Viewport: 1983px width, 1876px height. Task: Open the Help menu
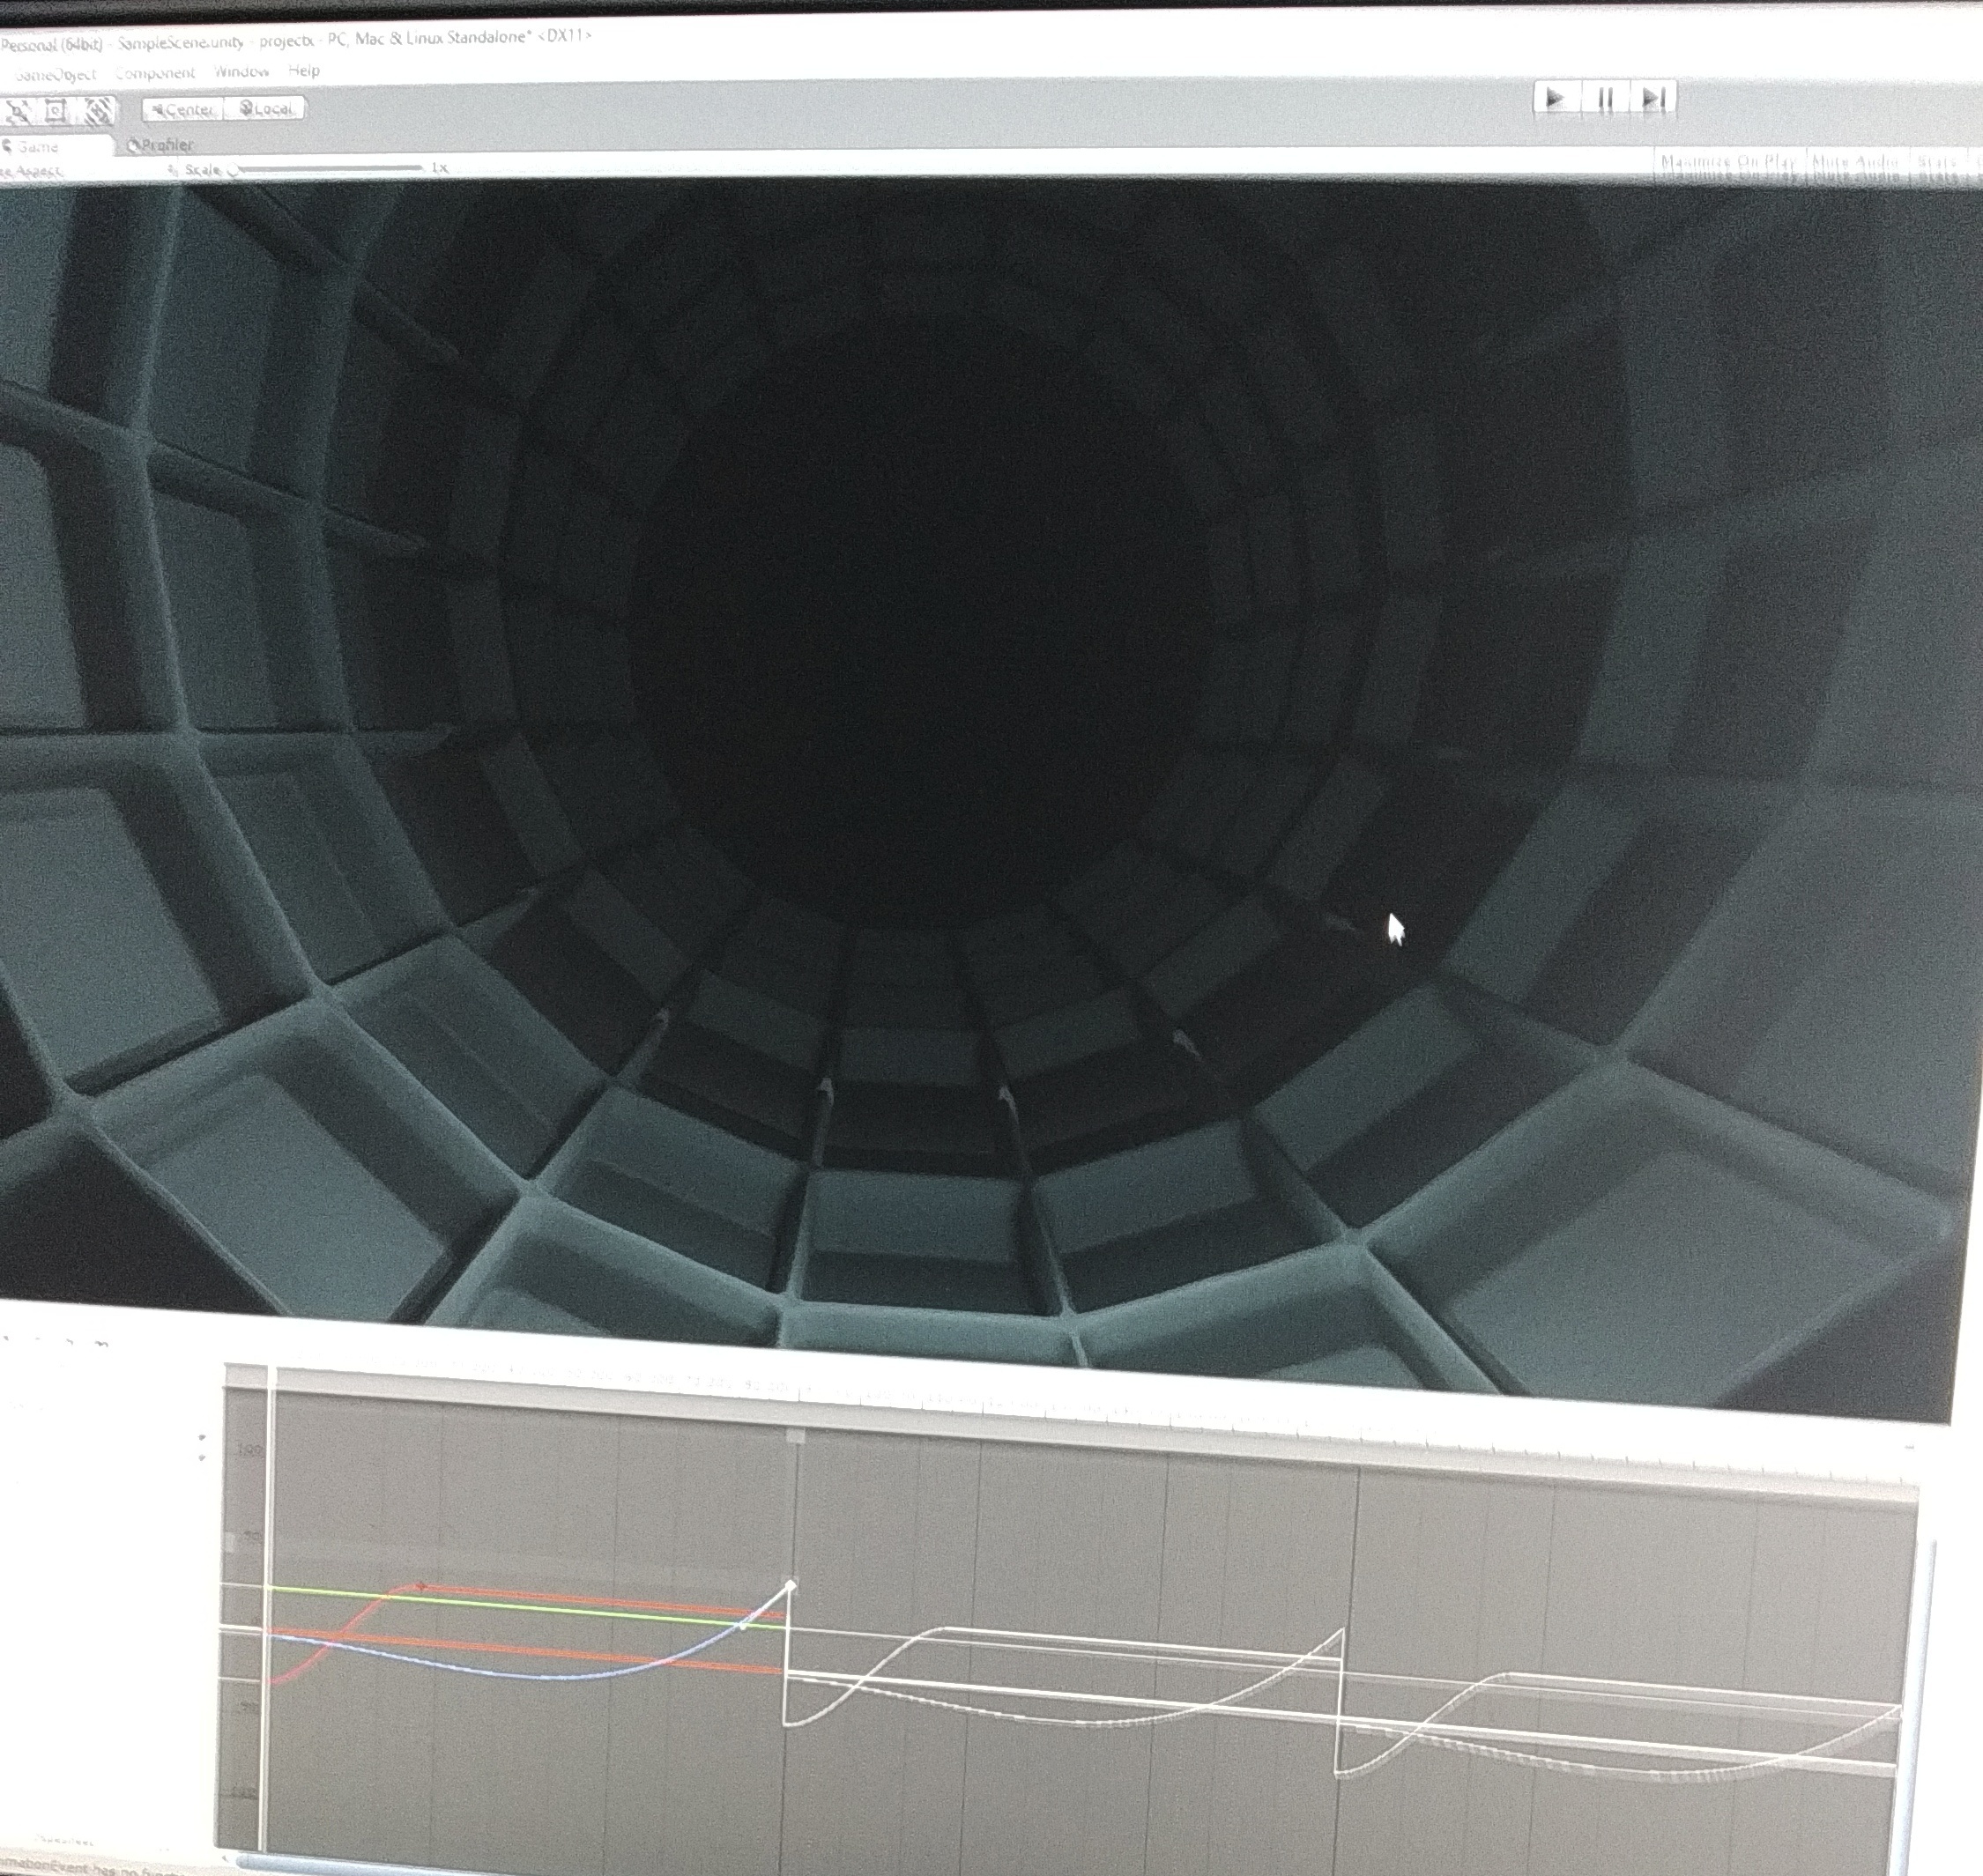[x=304, y=71]
